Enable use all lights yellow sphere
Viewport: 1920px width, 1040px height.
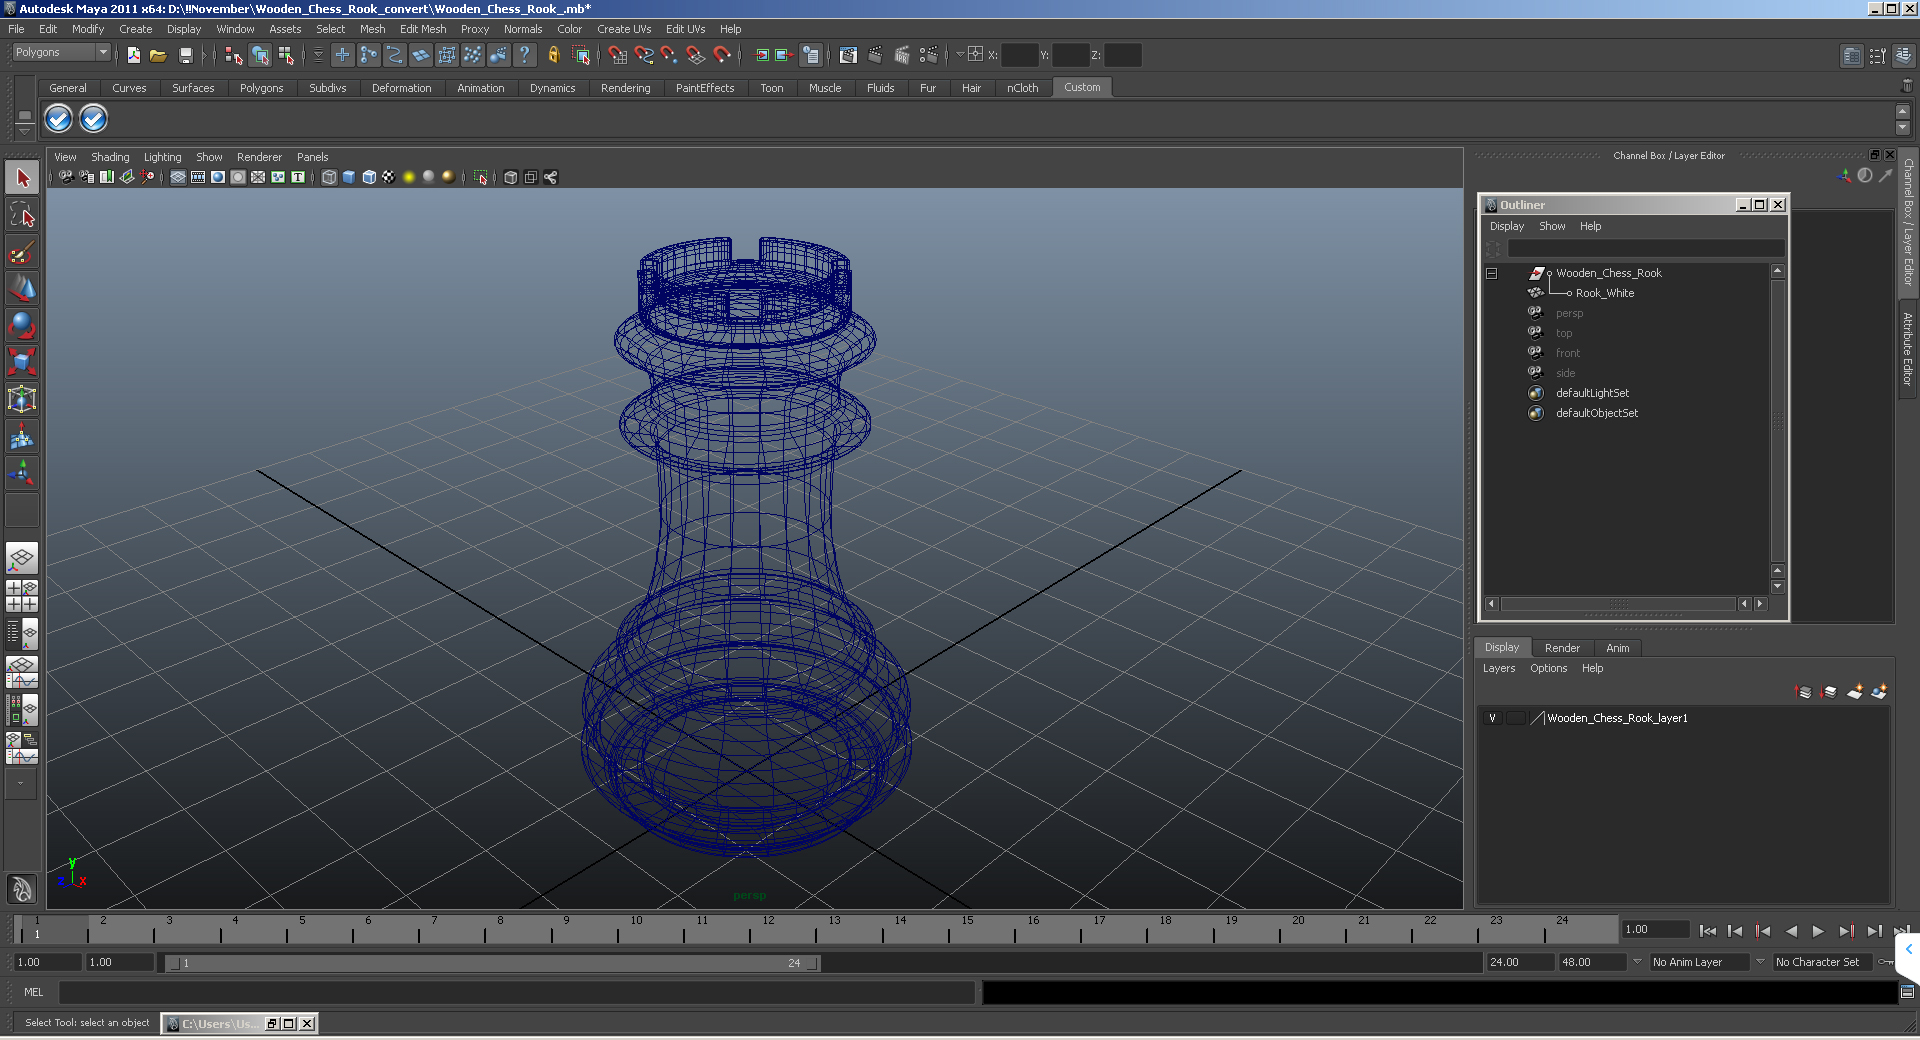[x=409, y=177]
